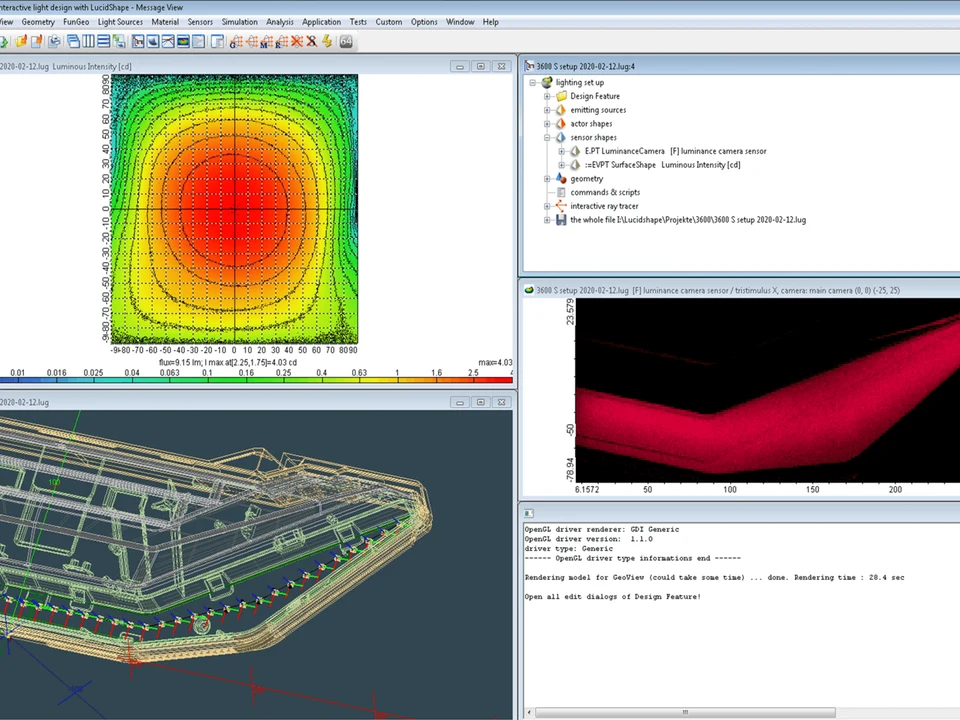This screenshot has height=720, width=960.
Task: Click the save document icon with orange flame
Action: tap(37, 41)
